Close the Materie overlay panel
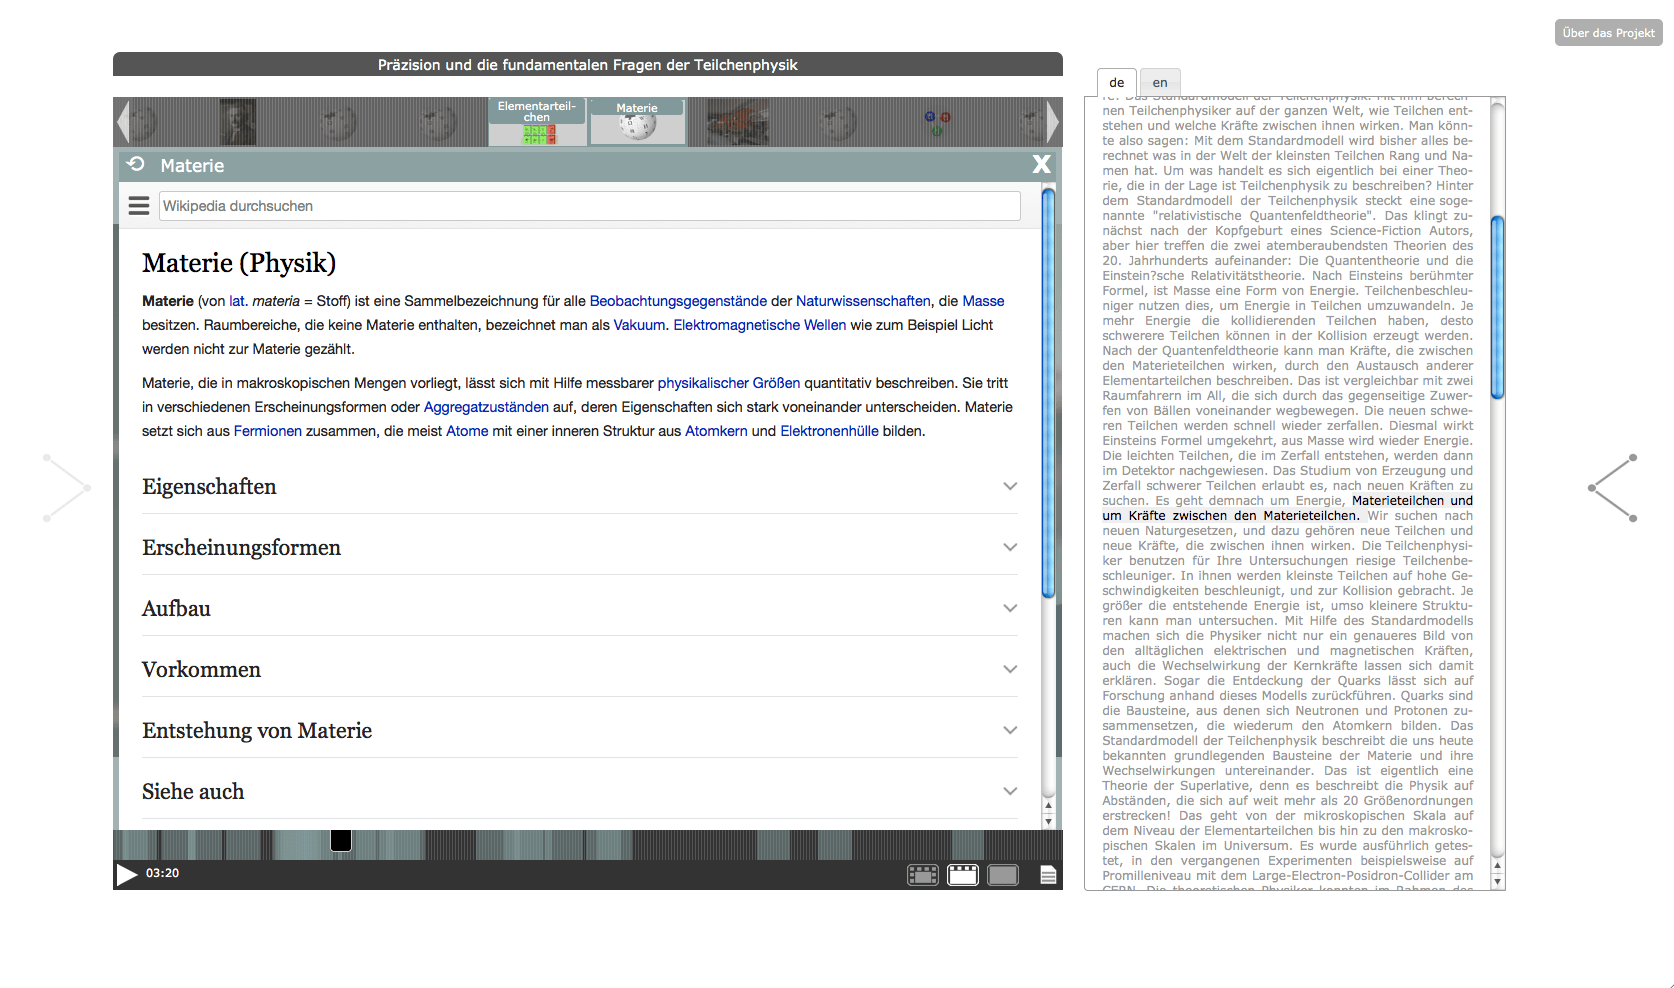This screenshot has width=1674, height=988. pos(1041,165)
